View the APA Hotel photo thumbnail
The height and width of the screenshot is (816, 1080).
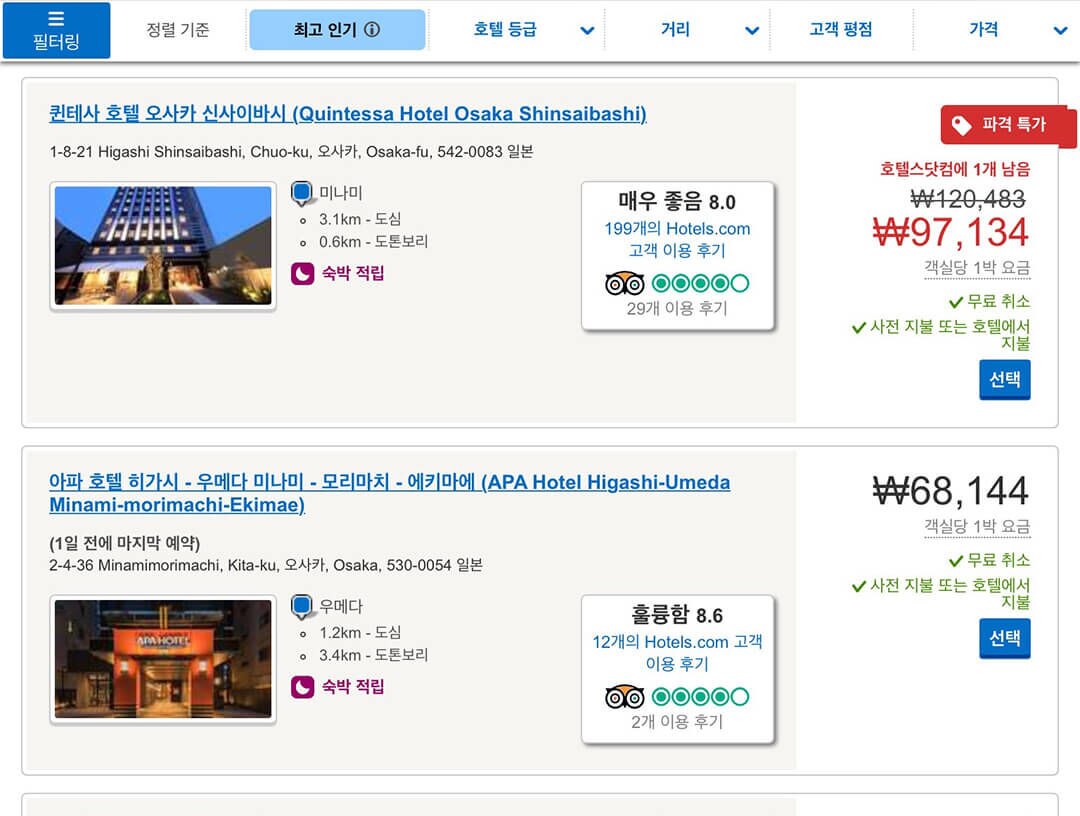click(163, 659)
